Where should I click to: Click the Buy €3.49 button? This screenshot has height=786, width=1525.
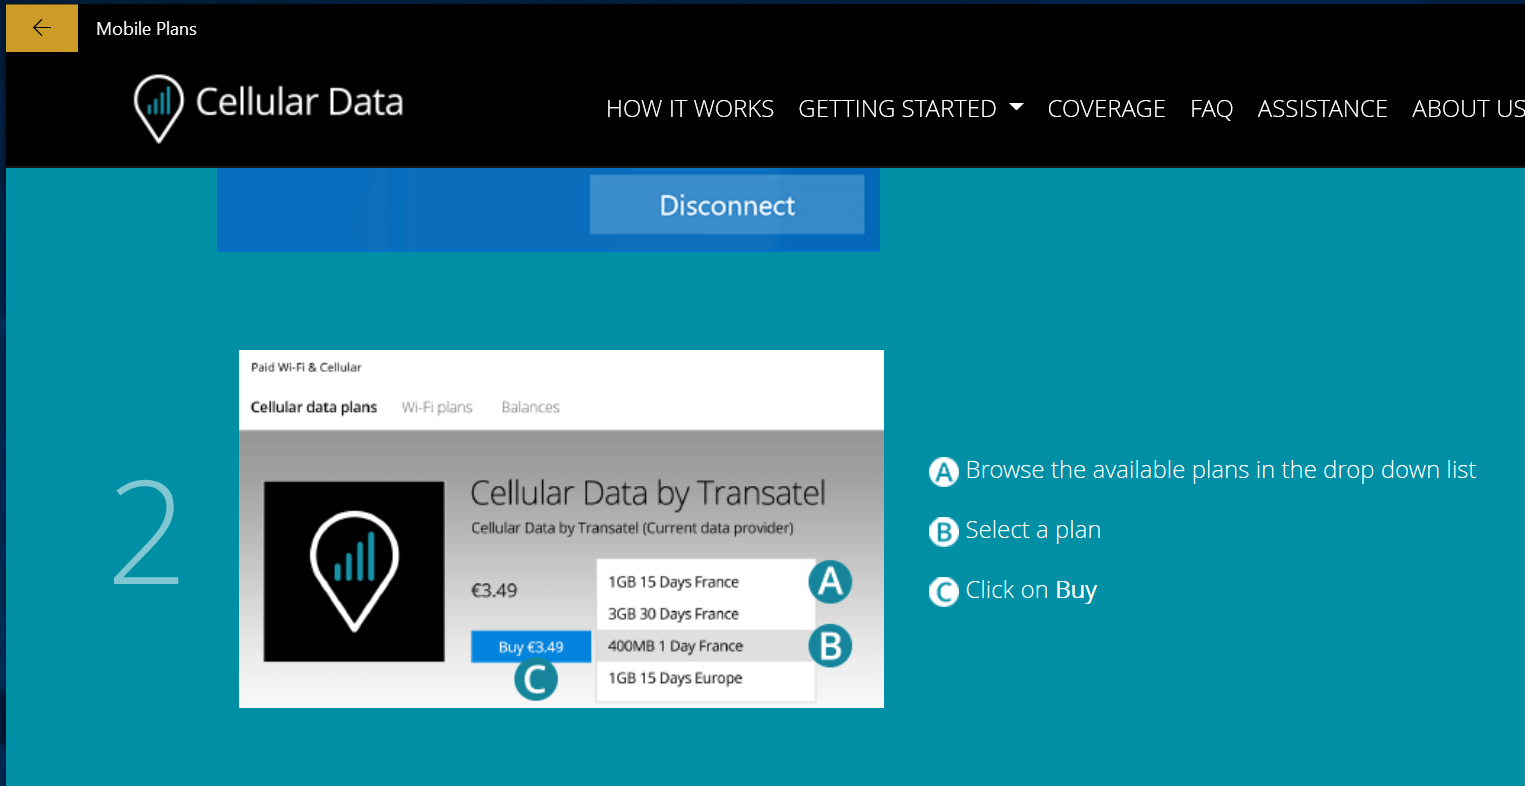click(531, 647)
